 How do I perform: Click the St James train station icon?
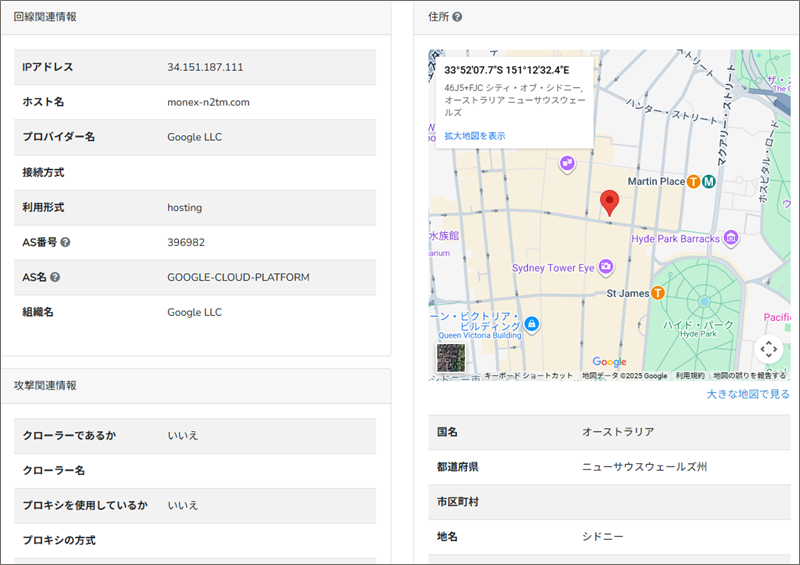pyautogui.click(x=658, y=293)
